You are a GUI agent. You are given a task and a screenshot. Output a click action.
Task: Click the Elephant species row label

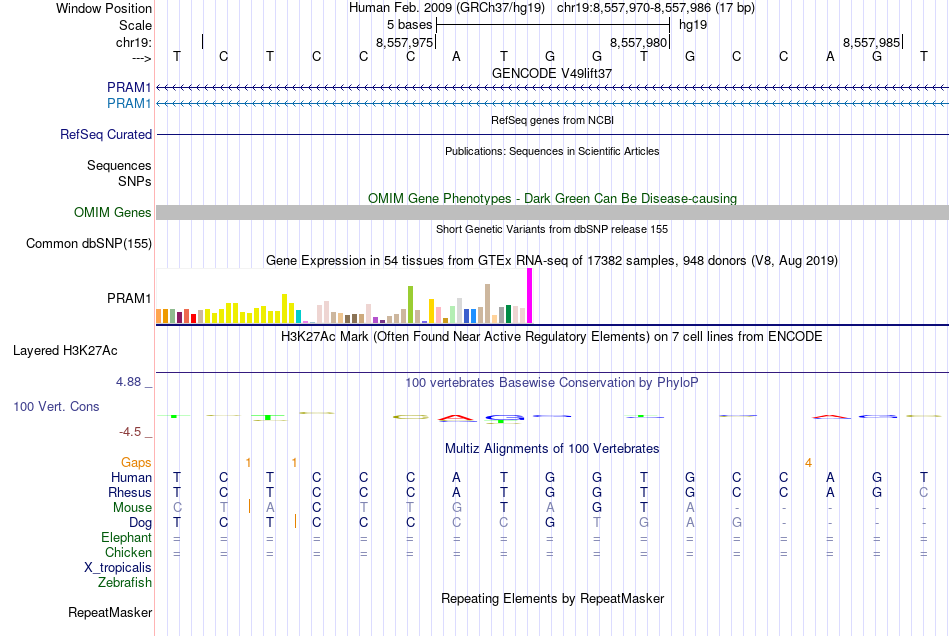coord(126,538)
